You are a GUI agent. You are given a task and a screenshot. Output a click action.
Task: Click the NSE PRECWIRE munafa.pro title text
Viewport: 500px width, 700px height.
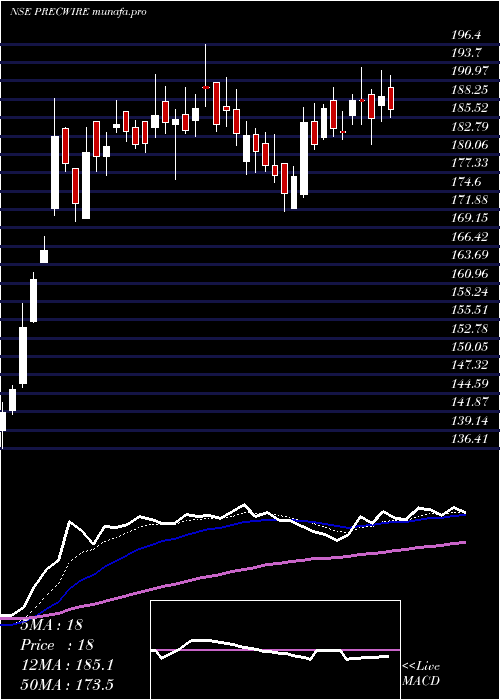tap(78, 12)
